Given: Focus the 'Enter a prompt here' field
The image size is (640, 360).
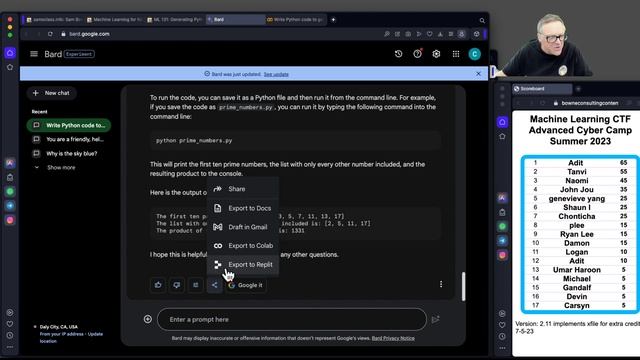Looking at the screenshot, I should (x=292, y=319).
